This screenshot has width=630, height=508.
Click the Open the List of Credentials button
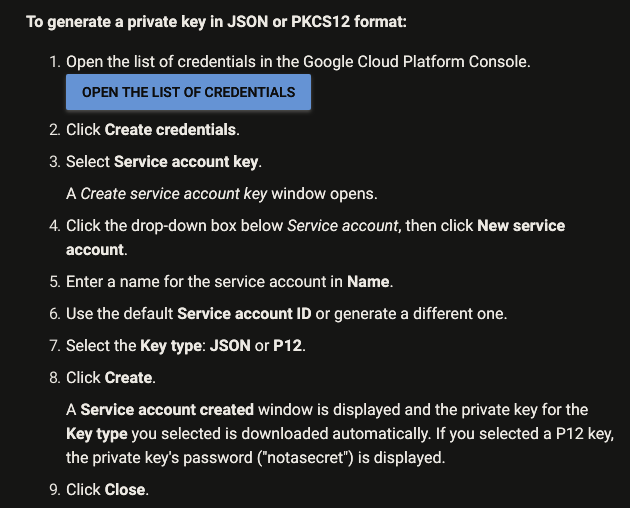click(x=188, y=92)
